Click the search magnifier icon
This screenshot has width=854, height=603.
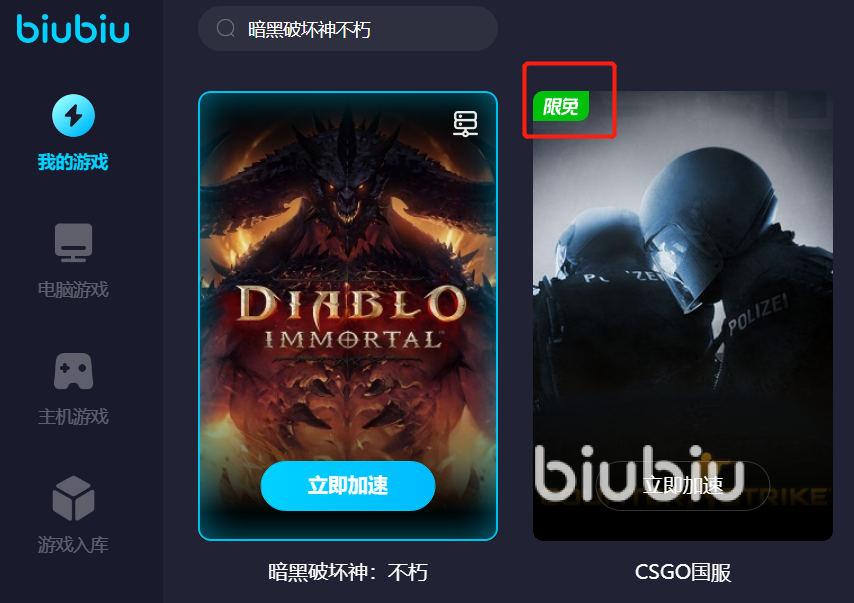pos(225,28)
